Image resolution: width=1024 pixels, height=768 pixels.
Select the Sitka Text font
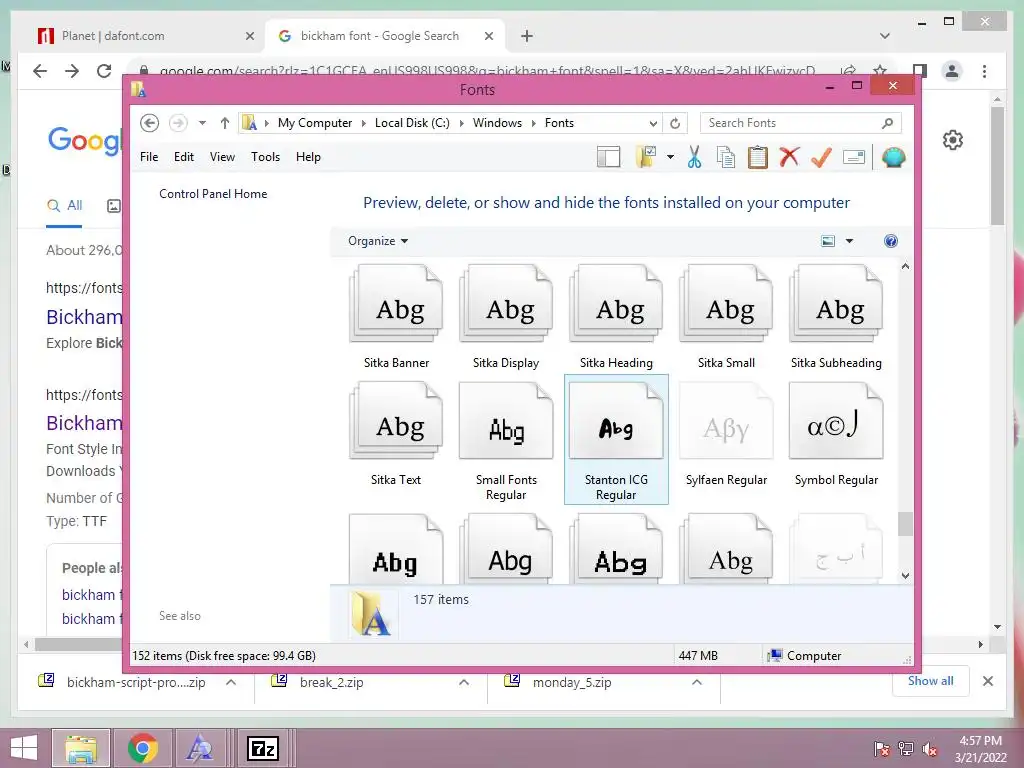tap(396, 435)
